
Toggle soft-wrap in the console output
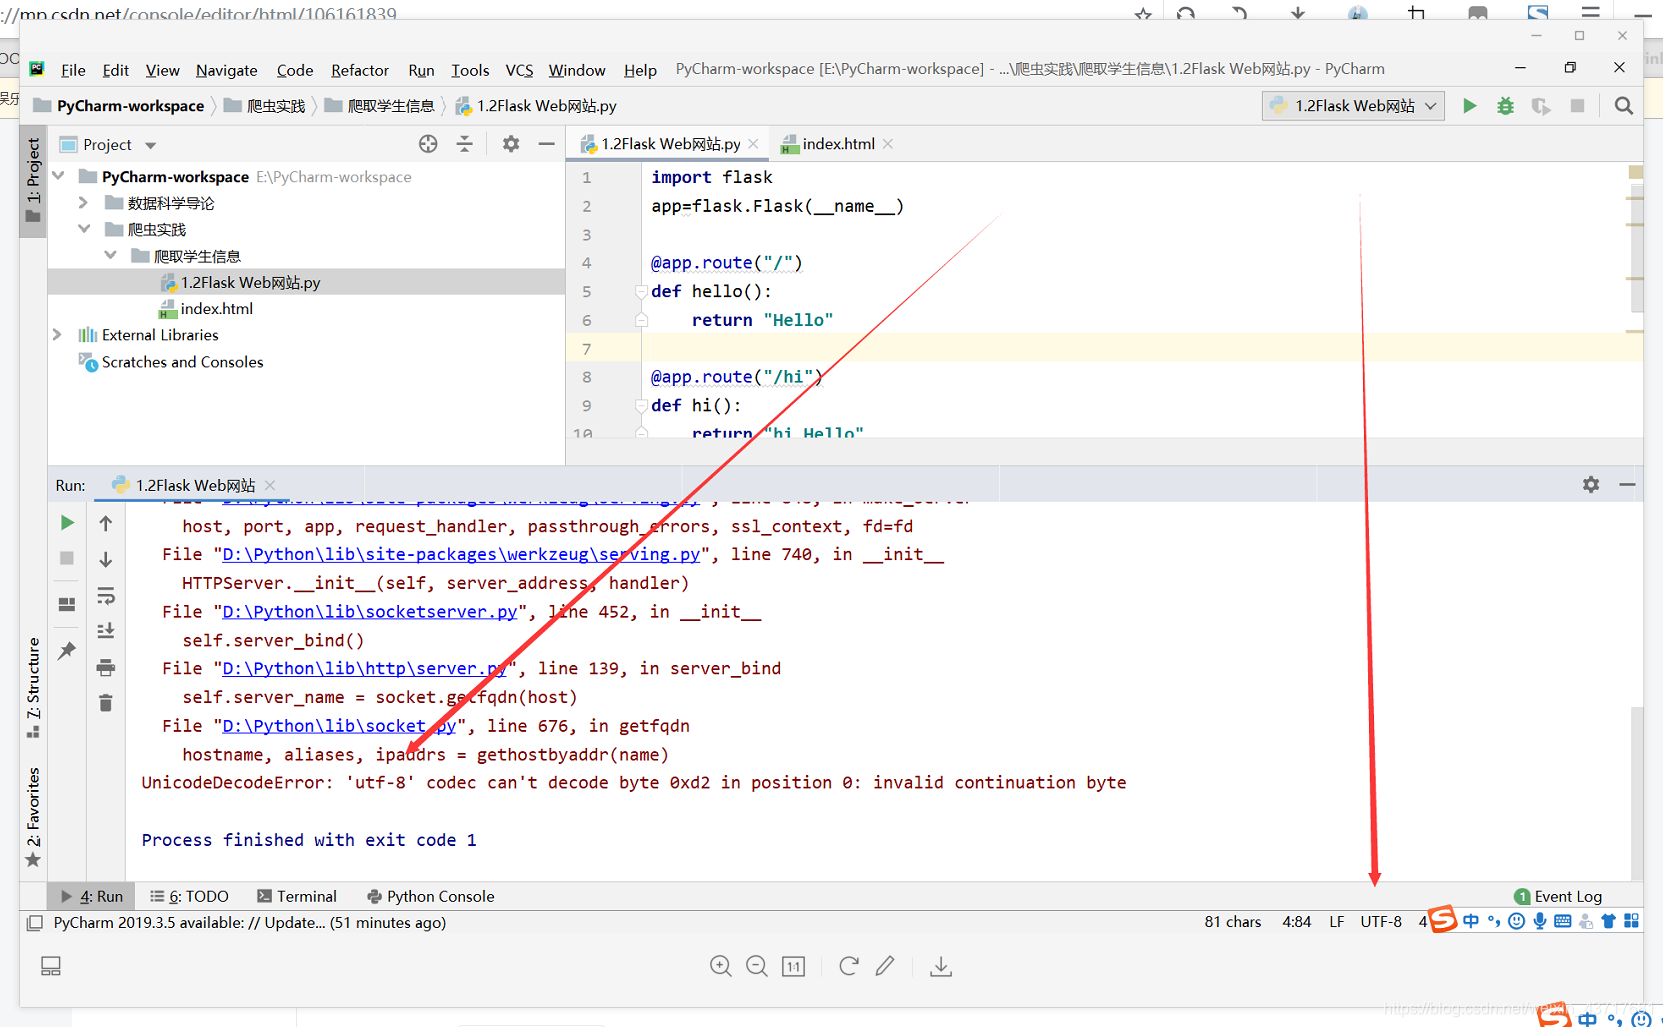tap(105, 596)
